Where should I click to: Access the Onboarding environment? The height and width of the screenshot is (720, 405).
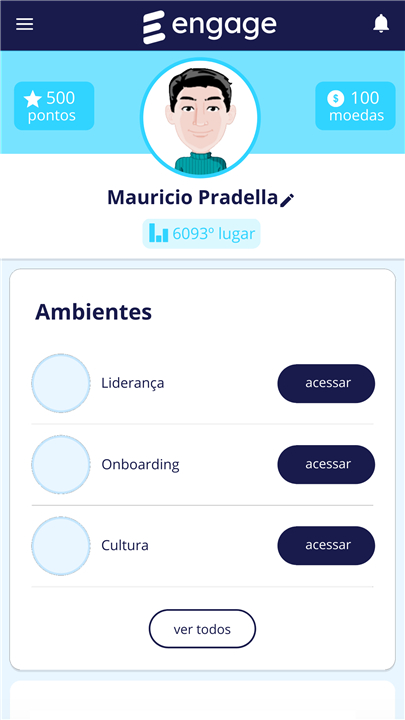326,464
